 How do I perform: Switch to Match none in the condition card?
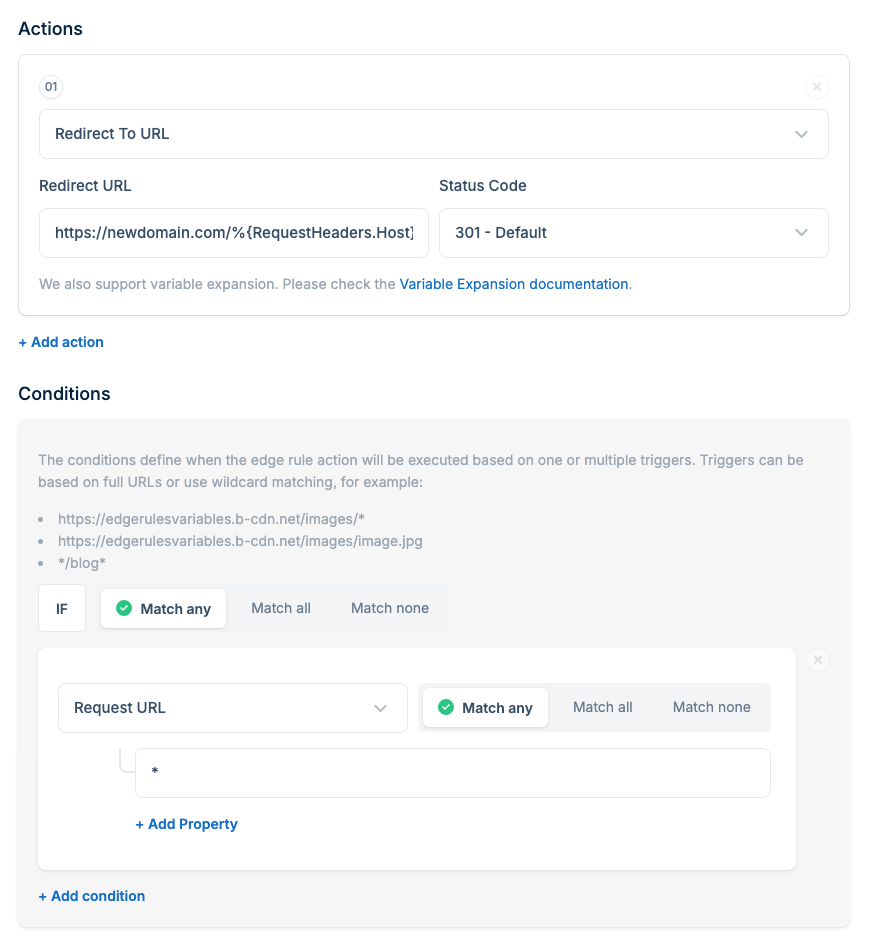tap(711, 707)
